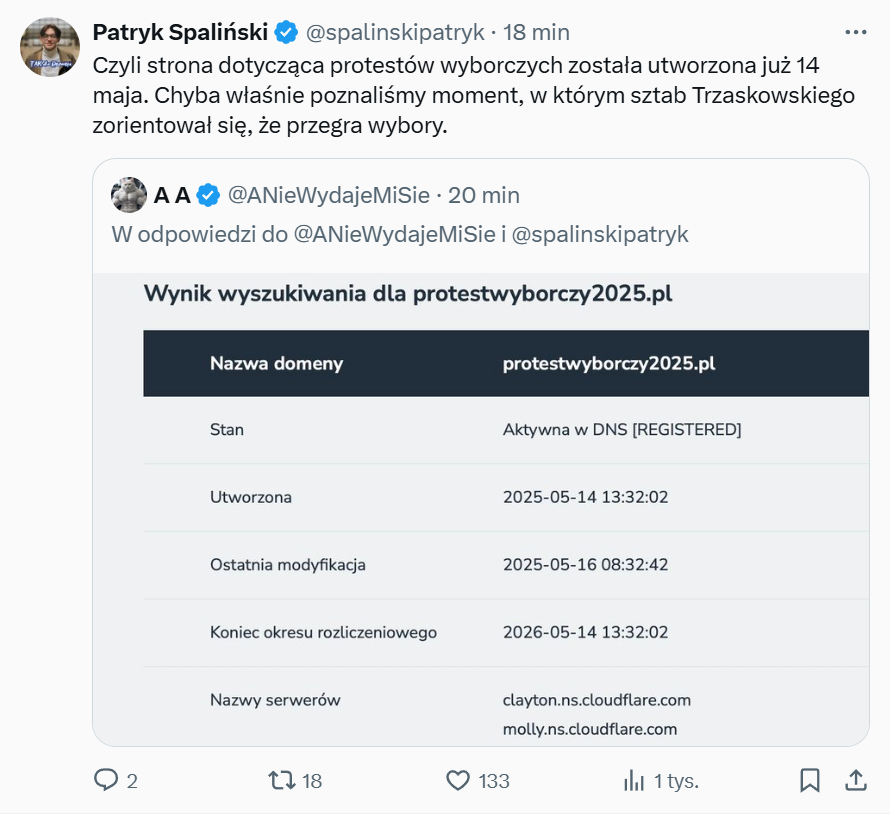View post analytics showing 1 tys. views
The height and width of the screenshot is (817, 890).
pyautogui.click(x=634, y=780)
